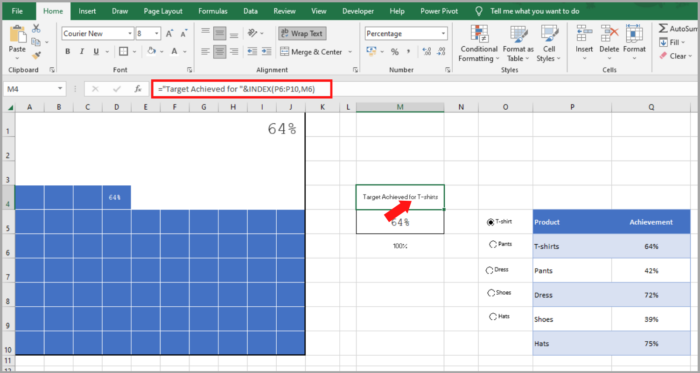Toggle Wrap Text button
700x373 pixels.
tap(302, 33)
